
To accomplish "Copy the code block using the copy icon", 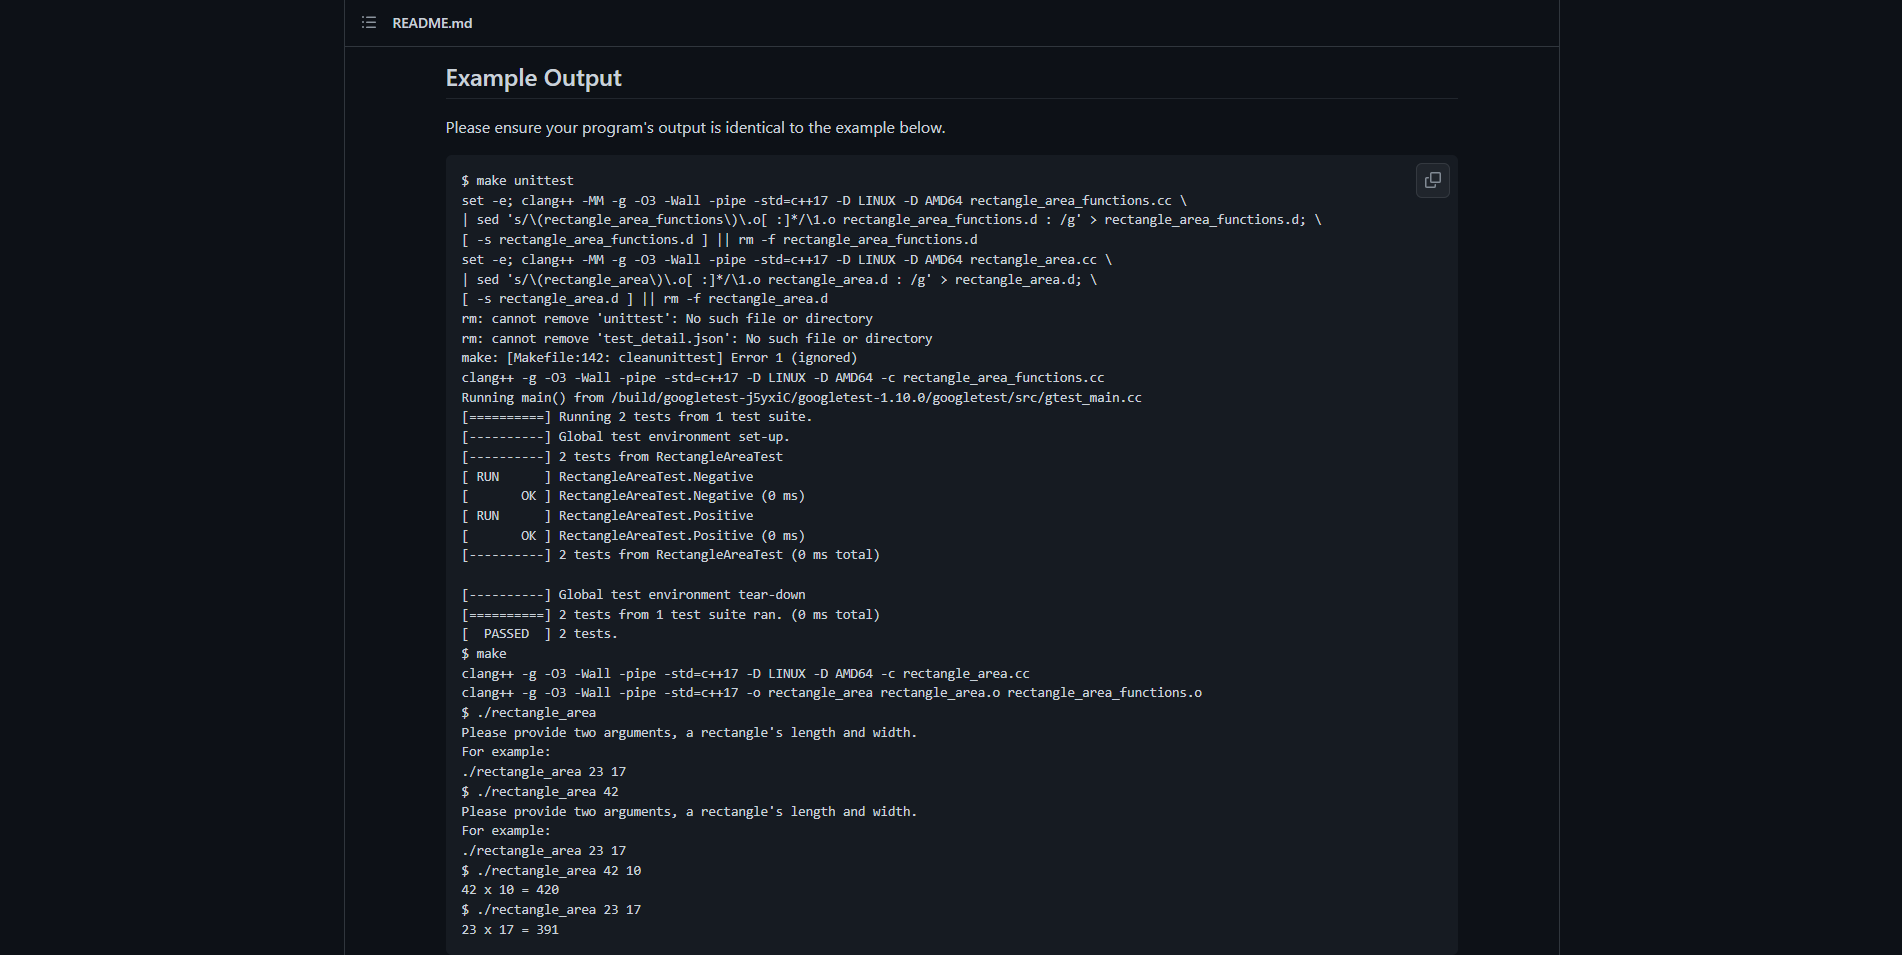I will pyautogui.click(x=1432, y=180).
